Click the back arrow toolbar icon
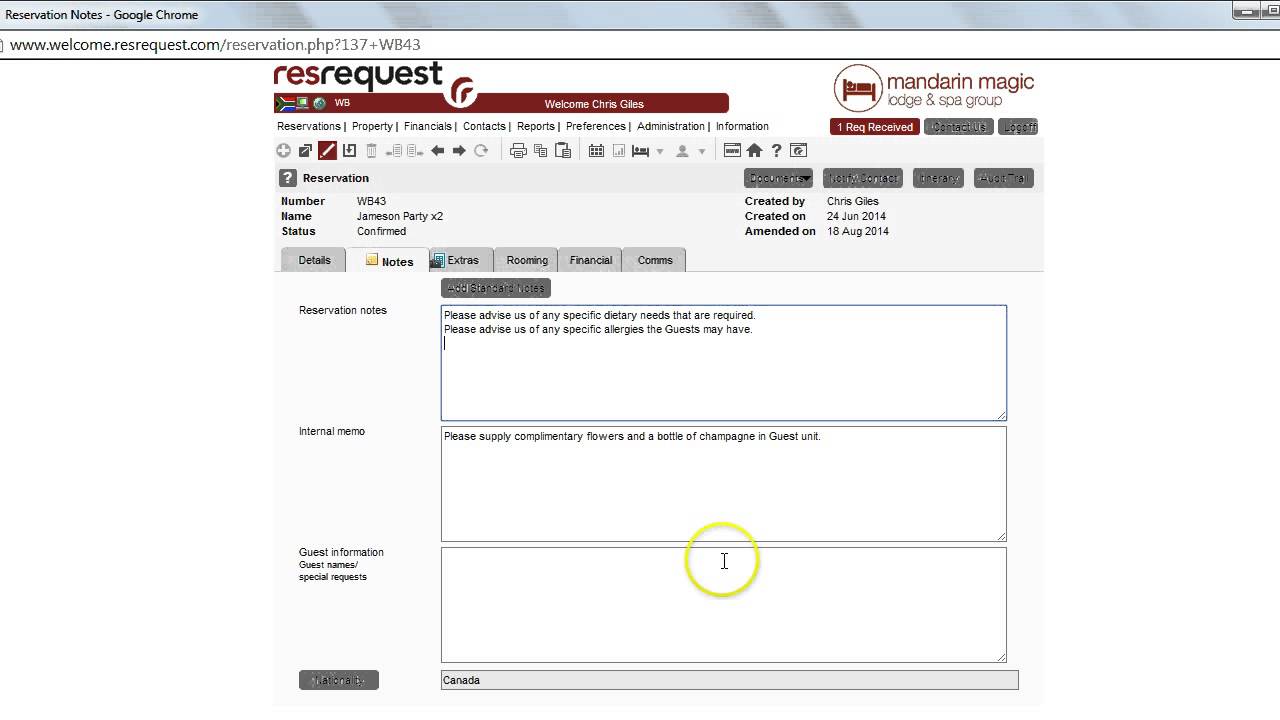This screenshot has height=720, width=1280. [x=437, y=151]
